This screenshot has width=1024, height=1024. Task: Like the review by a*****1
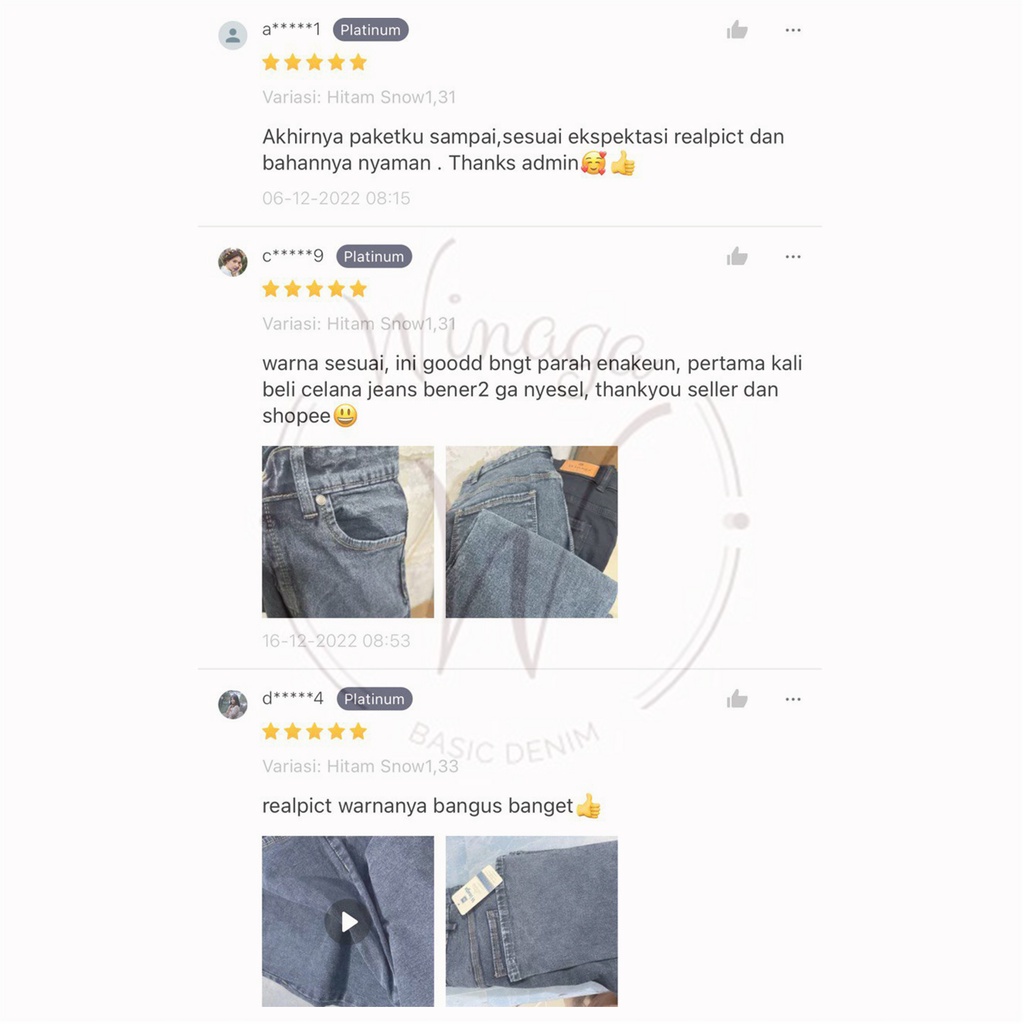(x=737, y=30)
